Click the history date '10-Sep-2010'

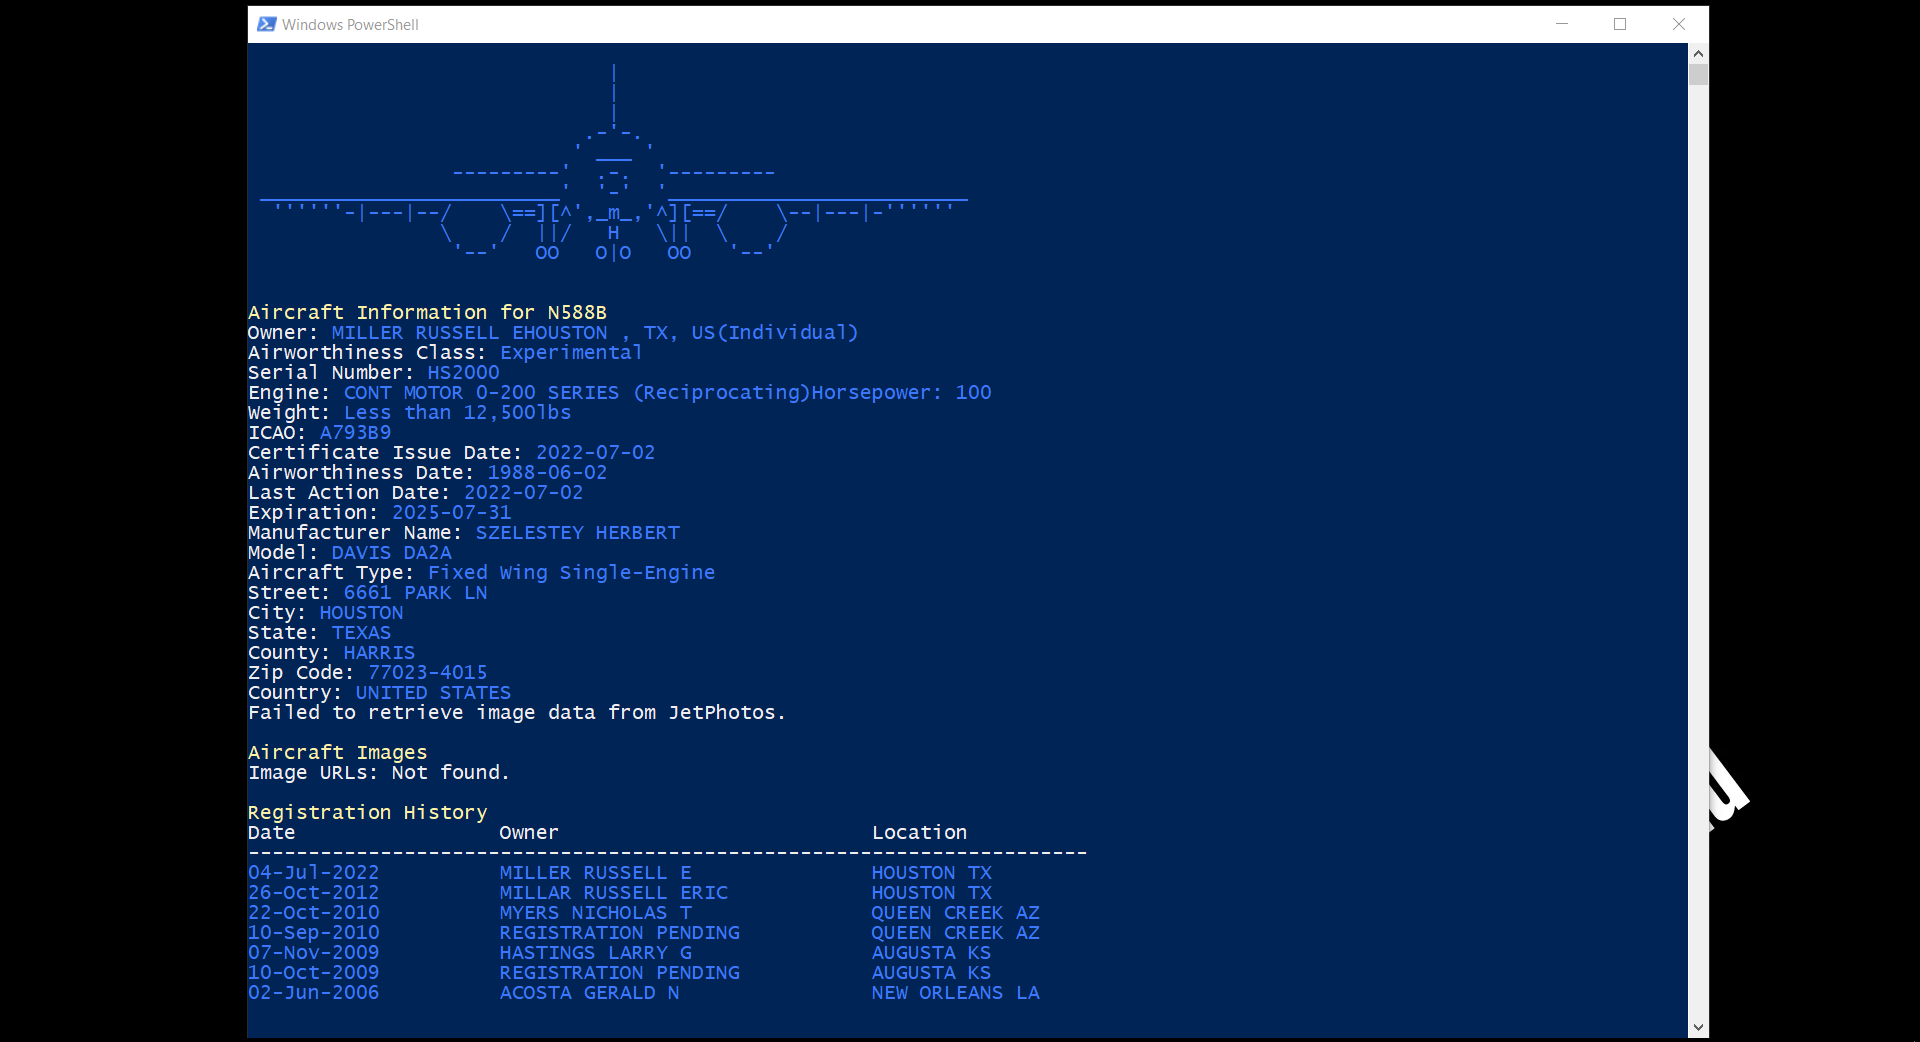pos(313,933)
